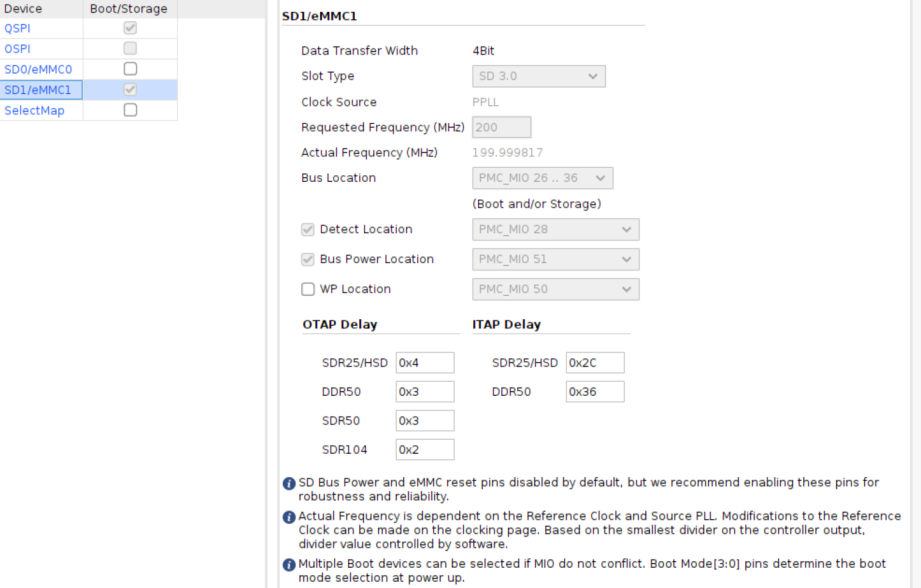Open the WP Location PMC_MIO 50 dropdown
This screenshot has width=921, height=588.
[x=556, y=289]
